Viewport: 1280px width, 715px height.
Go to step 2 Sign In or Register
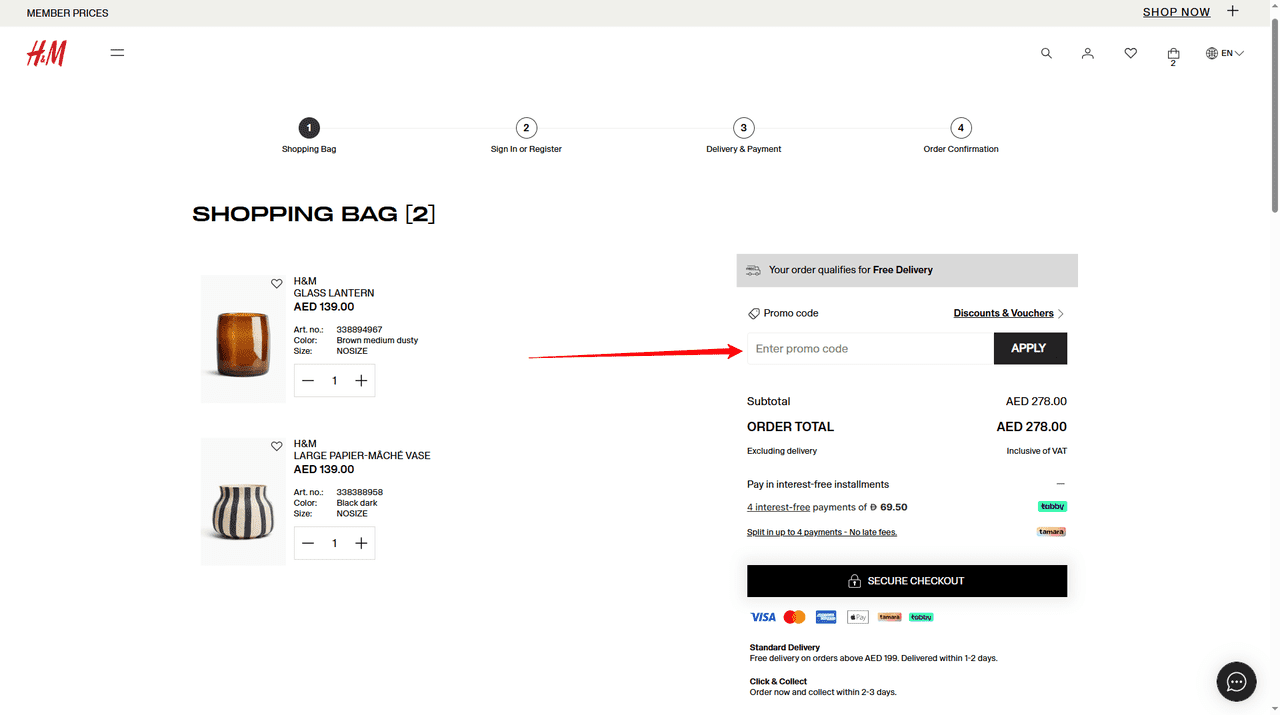pyautogui.click(x=526, y=136)
